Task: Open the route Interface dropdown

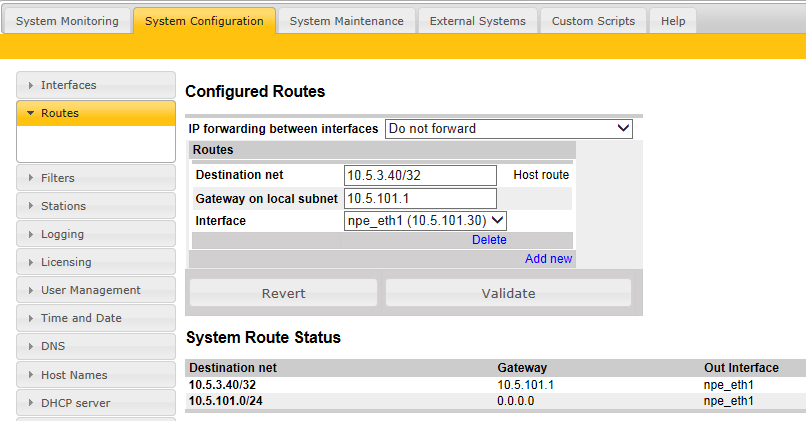Action: pos(425,221)
